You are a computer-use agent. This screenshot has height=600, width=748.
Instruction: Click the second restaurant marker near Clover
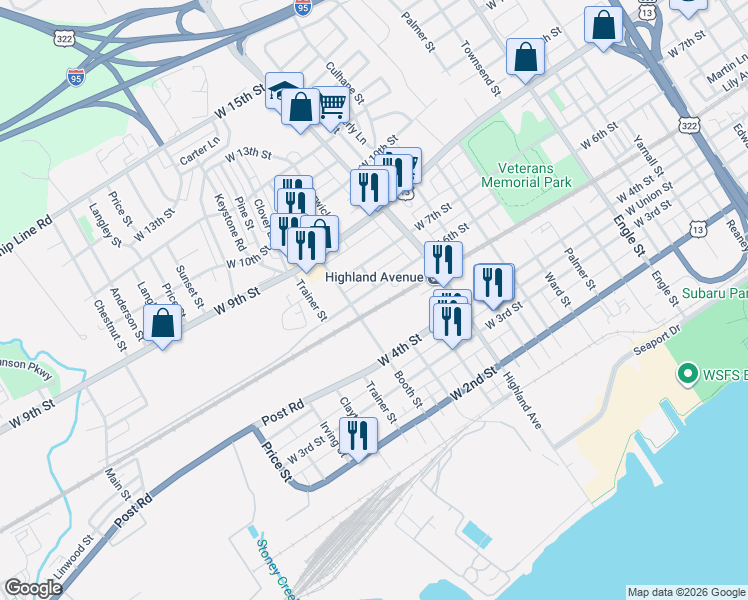coord(296,203)
